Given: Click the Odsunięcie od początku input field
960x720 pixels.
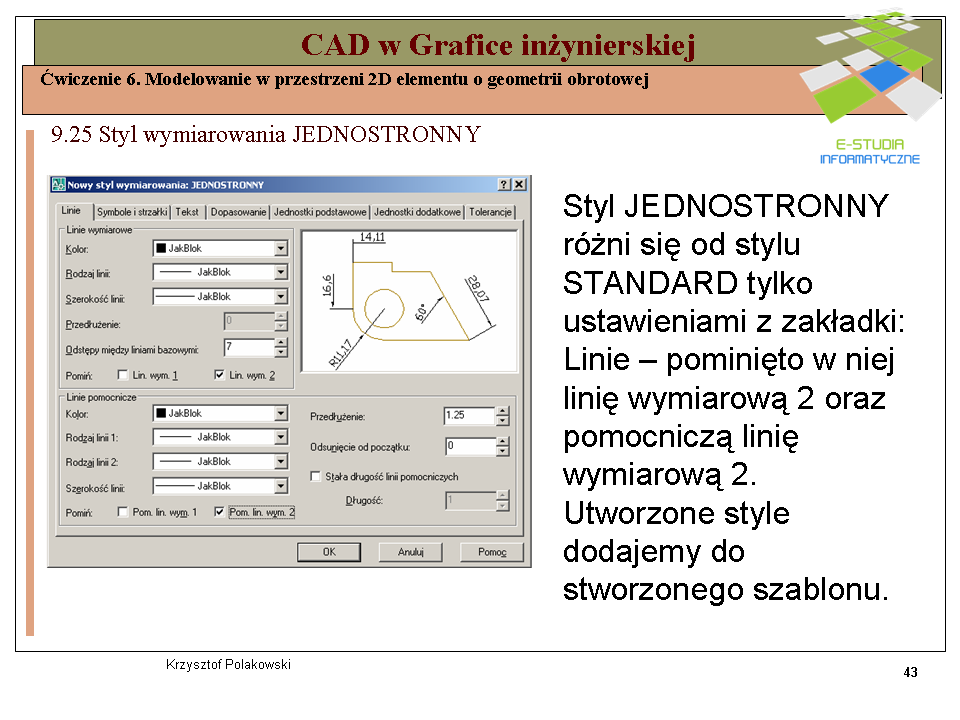Looking at the screenshot, I should coord(468,447).
